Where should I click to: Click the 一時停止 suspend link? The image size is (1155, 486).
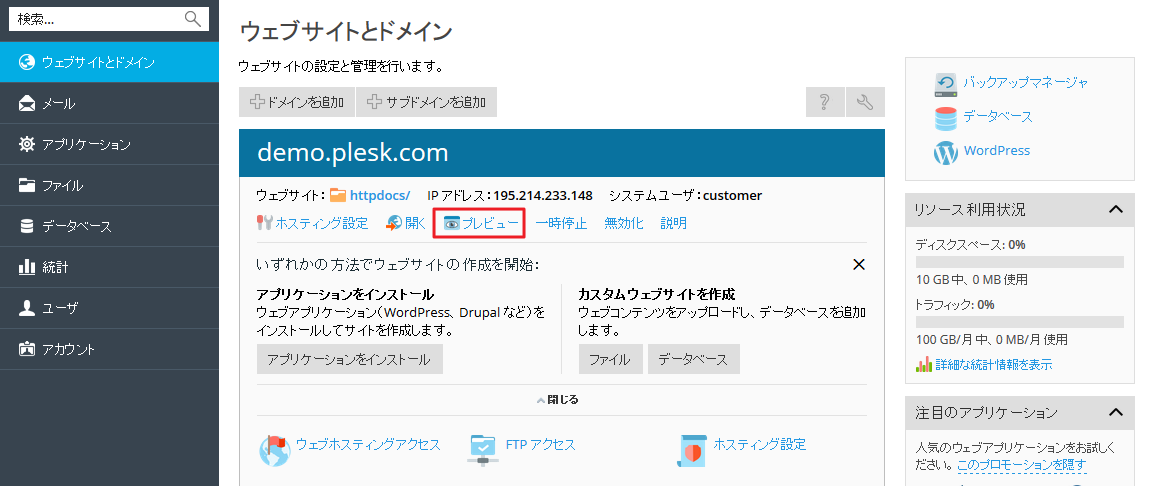(x=561, y=223)
